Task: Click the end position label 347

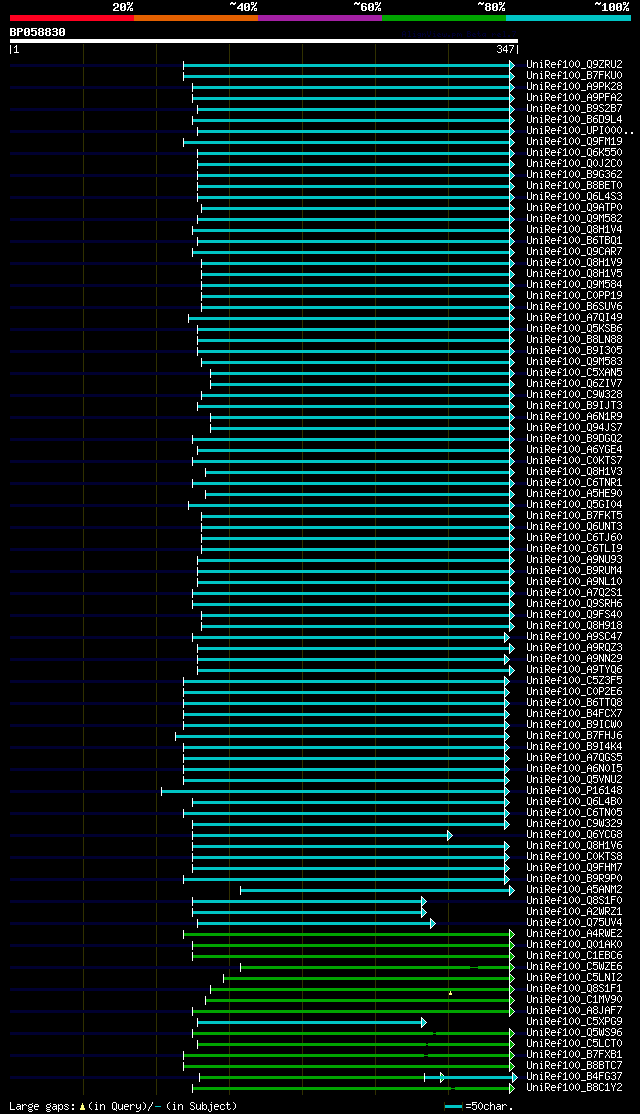Action: (505, 50)
